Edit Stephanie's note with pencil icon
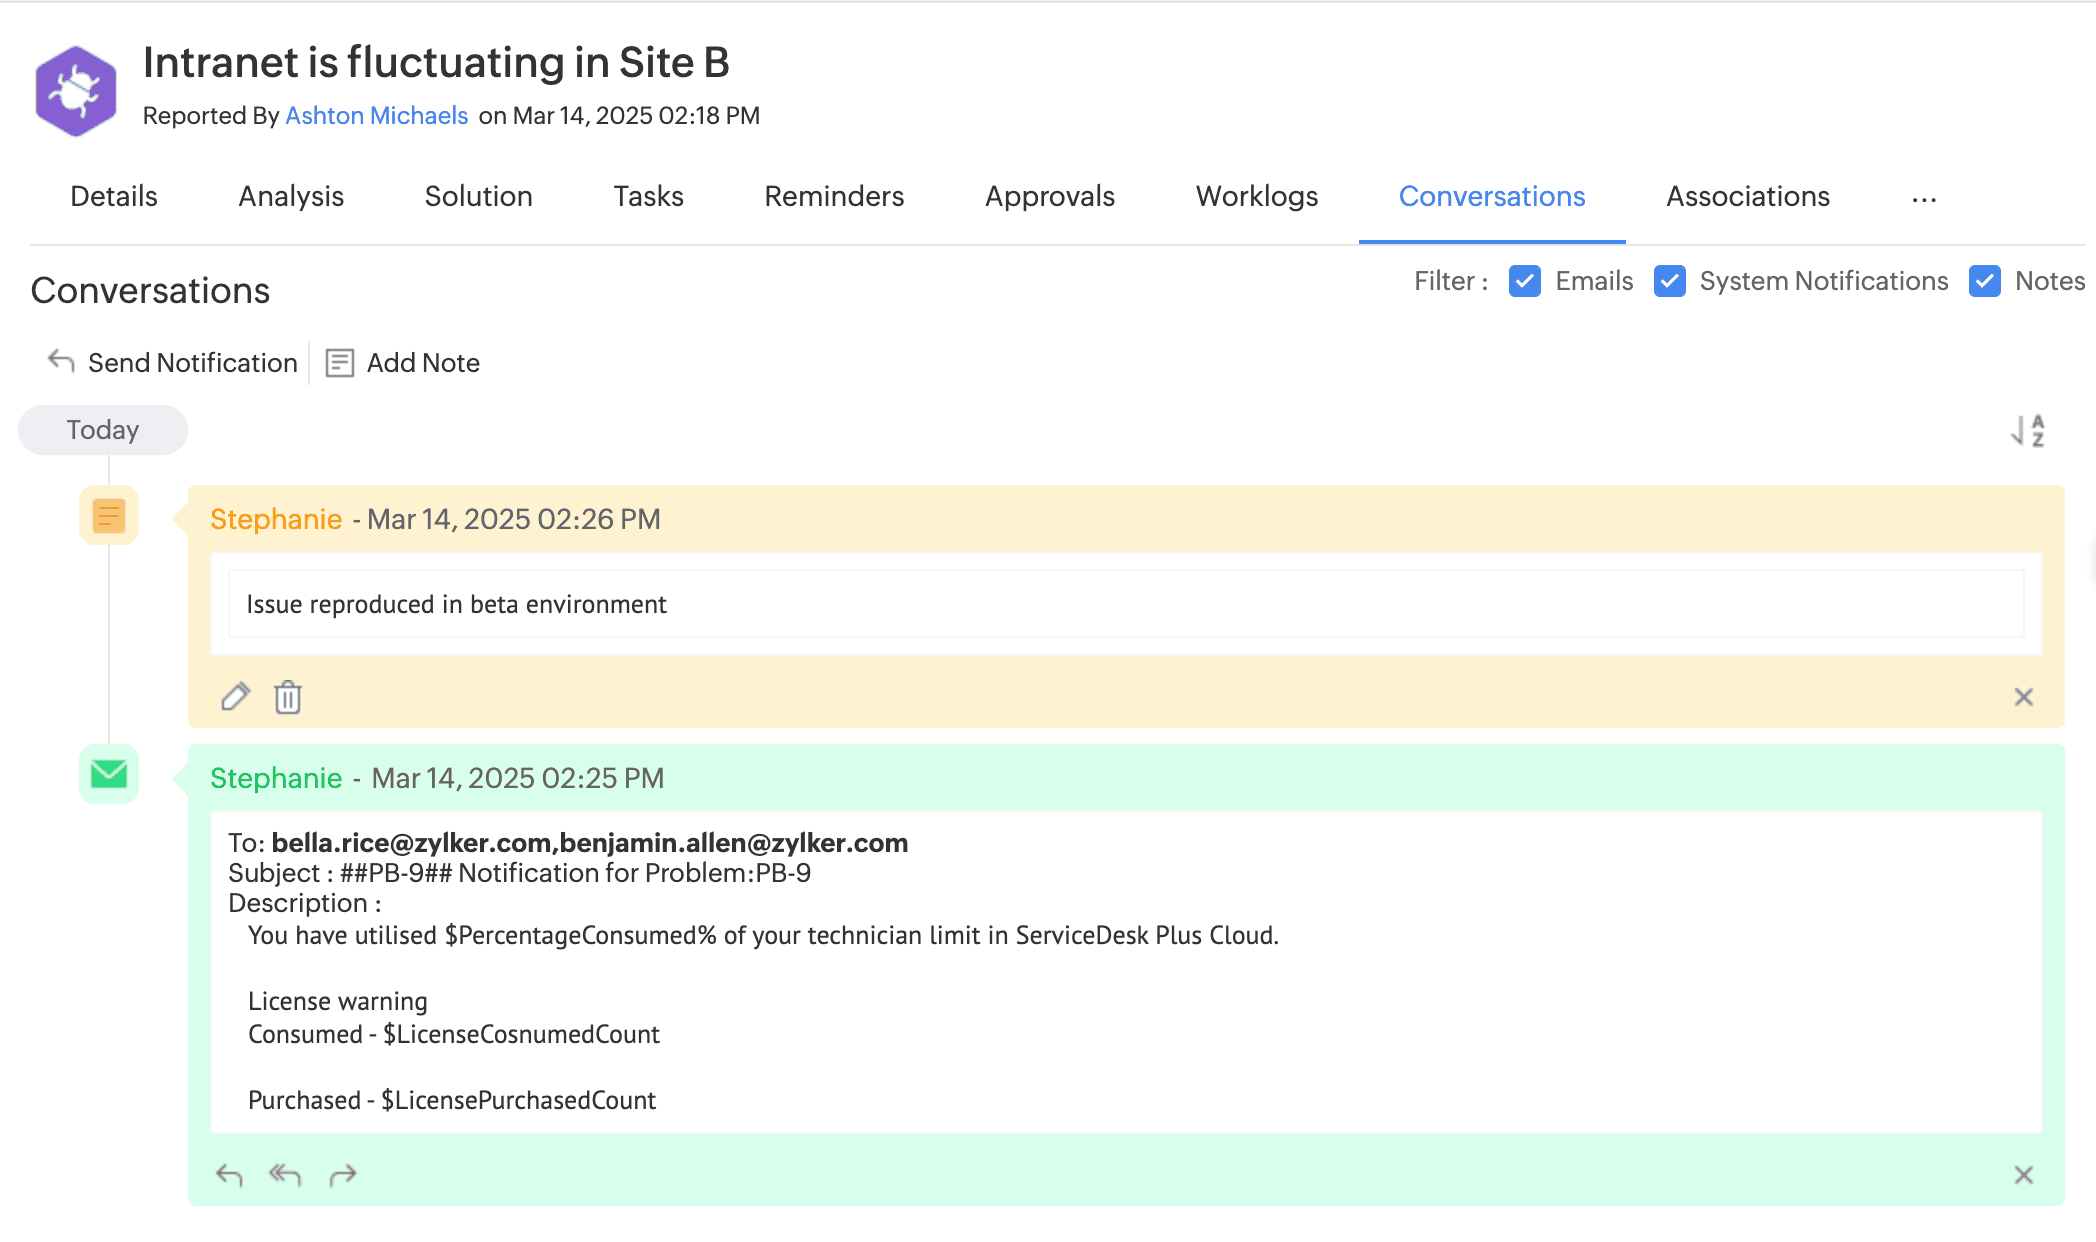The image size is (2096, 1242). pos(235,696)
